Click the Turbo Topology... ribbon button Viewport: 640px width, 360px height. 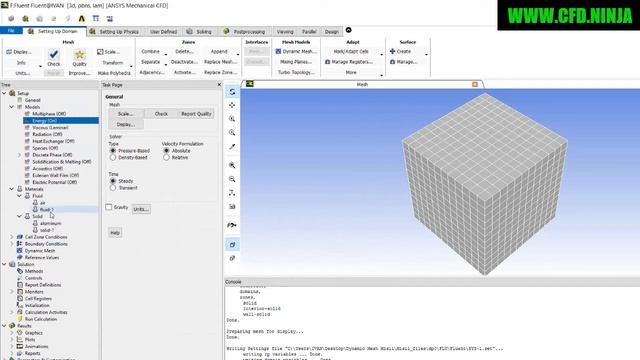point(296,72)
